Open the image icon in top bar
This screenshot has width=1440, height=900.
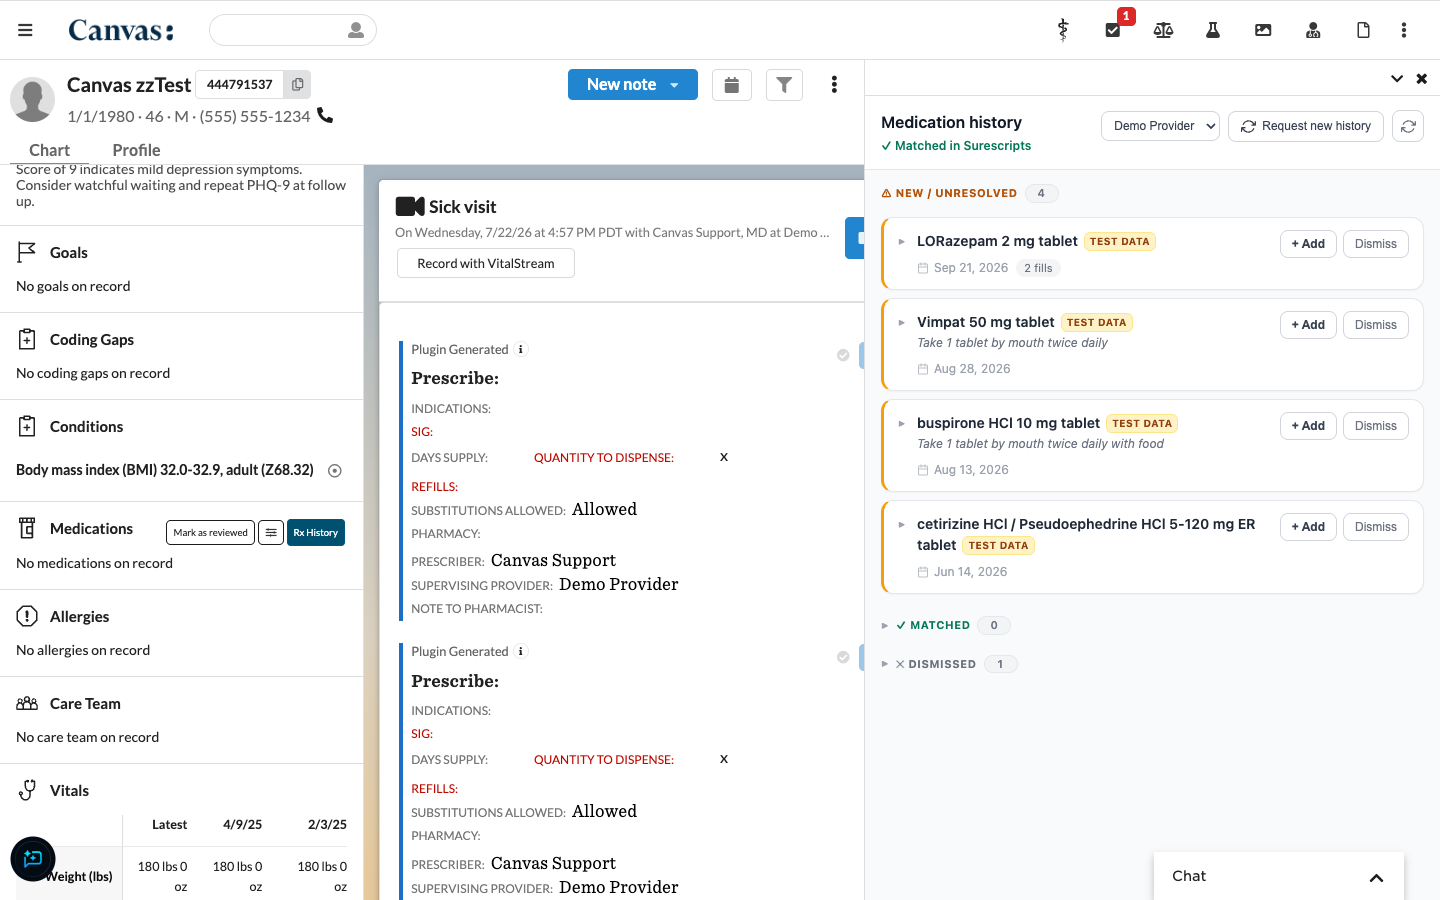(1263, 30)
